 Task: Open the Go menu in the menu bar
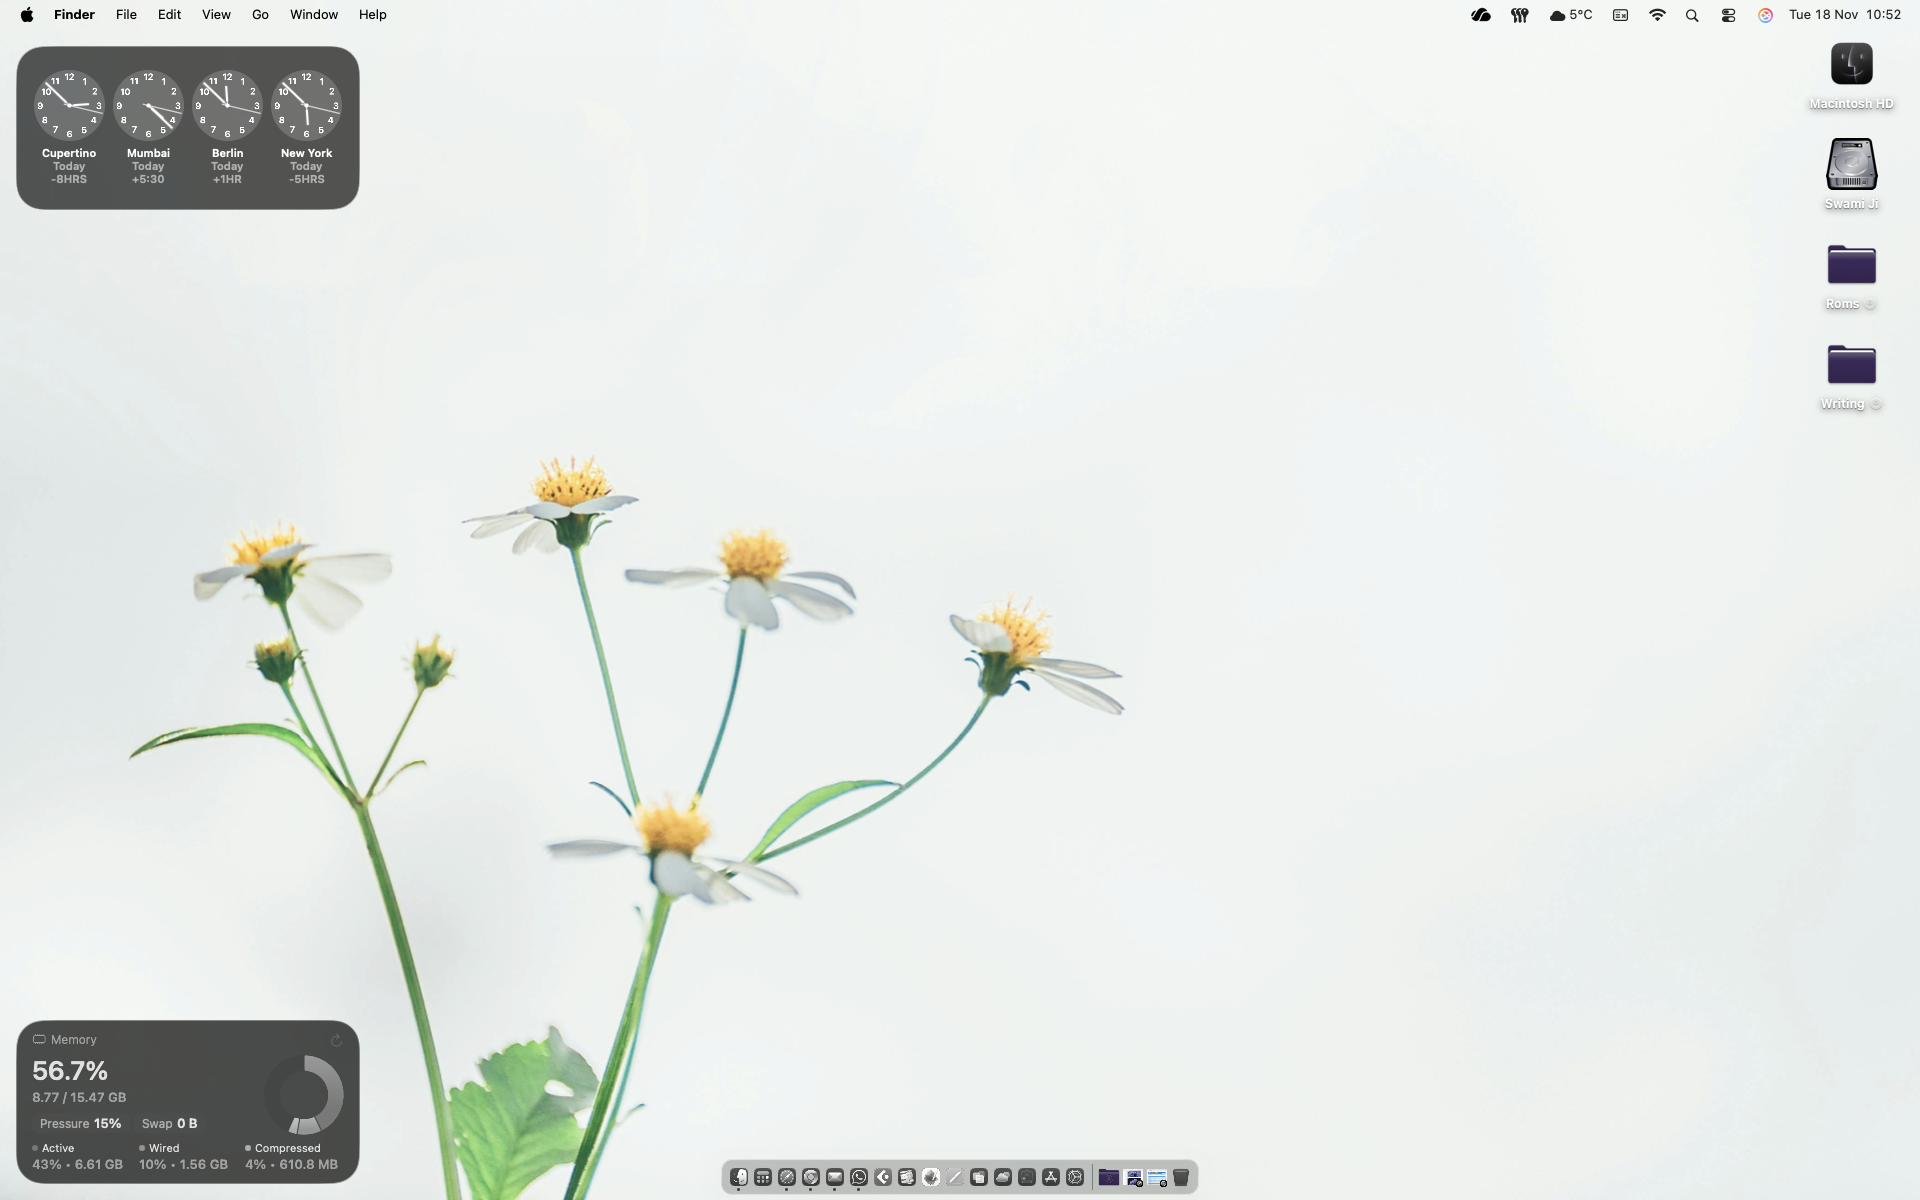coord(259,14)
